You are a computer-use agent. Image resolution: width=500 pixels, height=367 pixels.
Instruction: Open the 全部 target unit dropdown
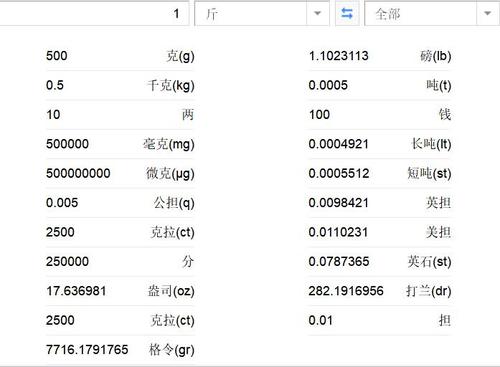pos(432,13)
